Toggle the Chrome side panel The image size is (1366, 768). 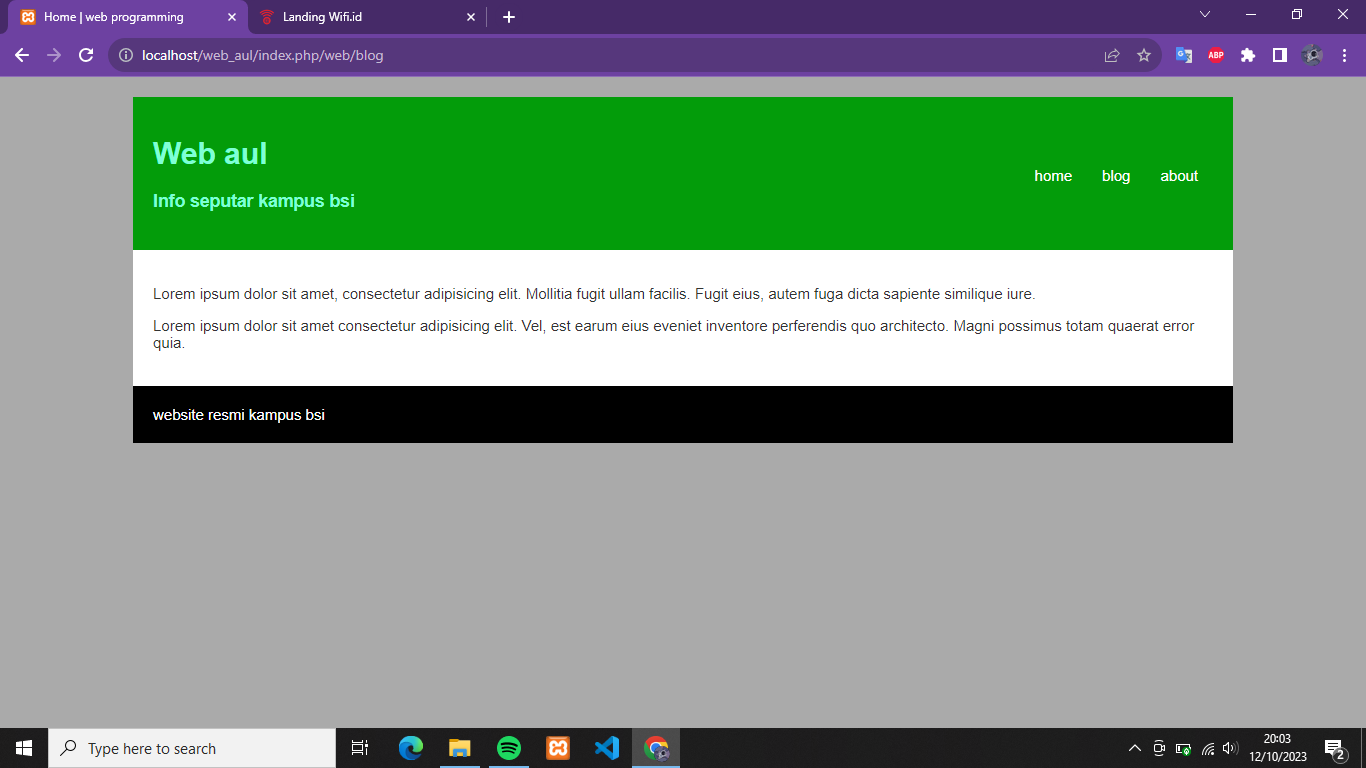click(x=1280, y=55)
